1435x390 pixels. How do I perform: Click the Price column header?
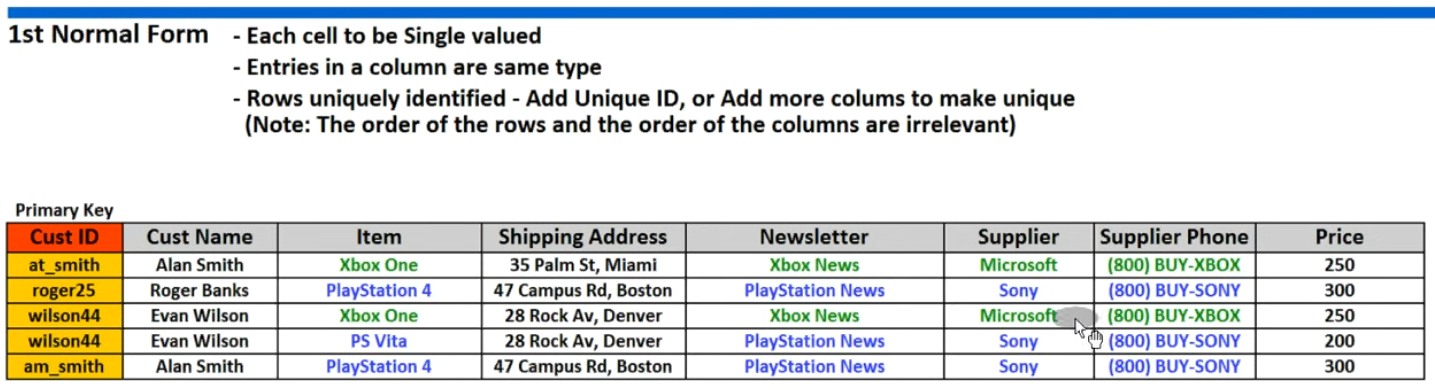pos(1339,237)
